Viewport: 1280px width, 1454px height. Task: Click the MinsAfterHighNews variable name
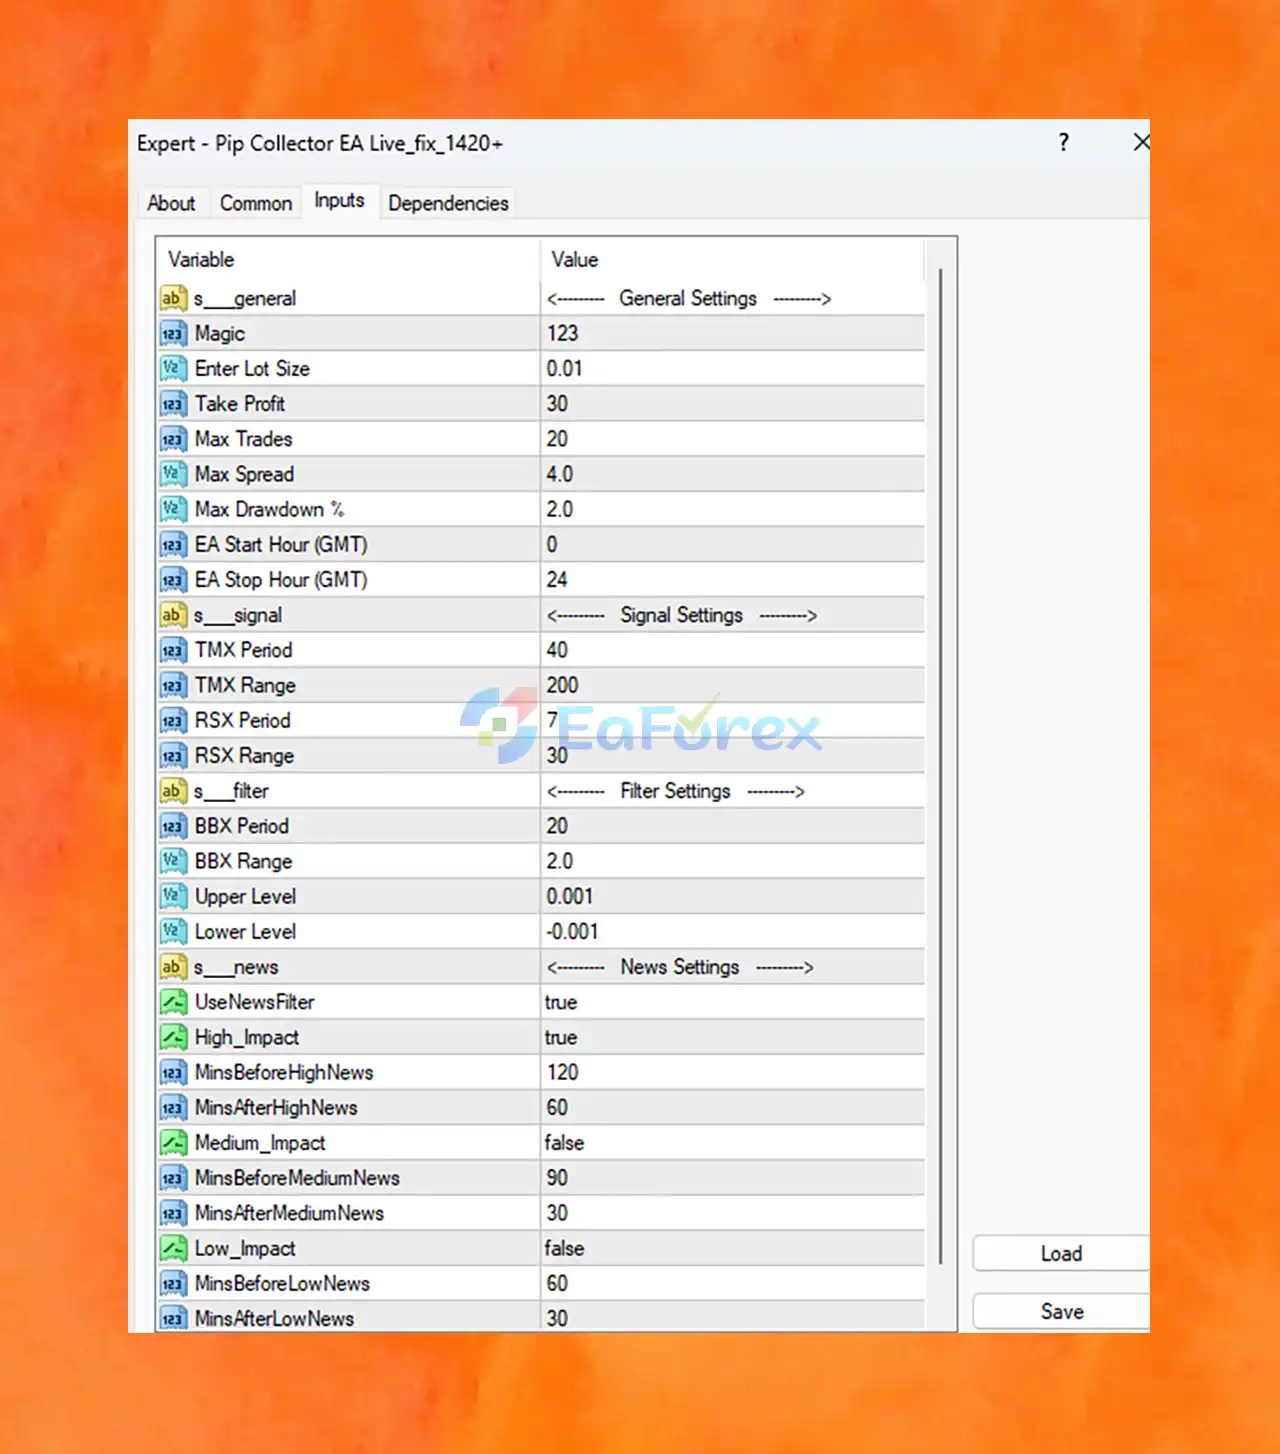pyautogui.click(x=276, y=1108)
